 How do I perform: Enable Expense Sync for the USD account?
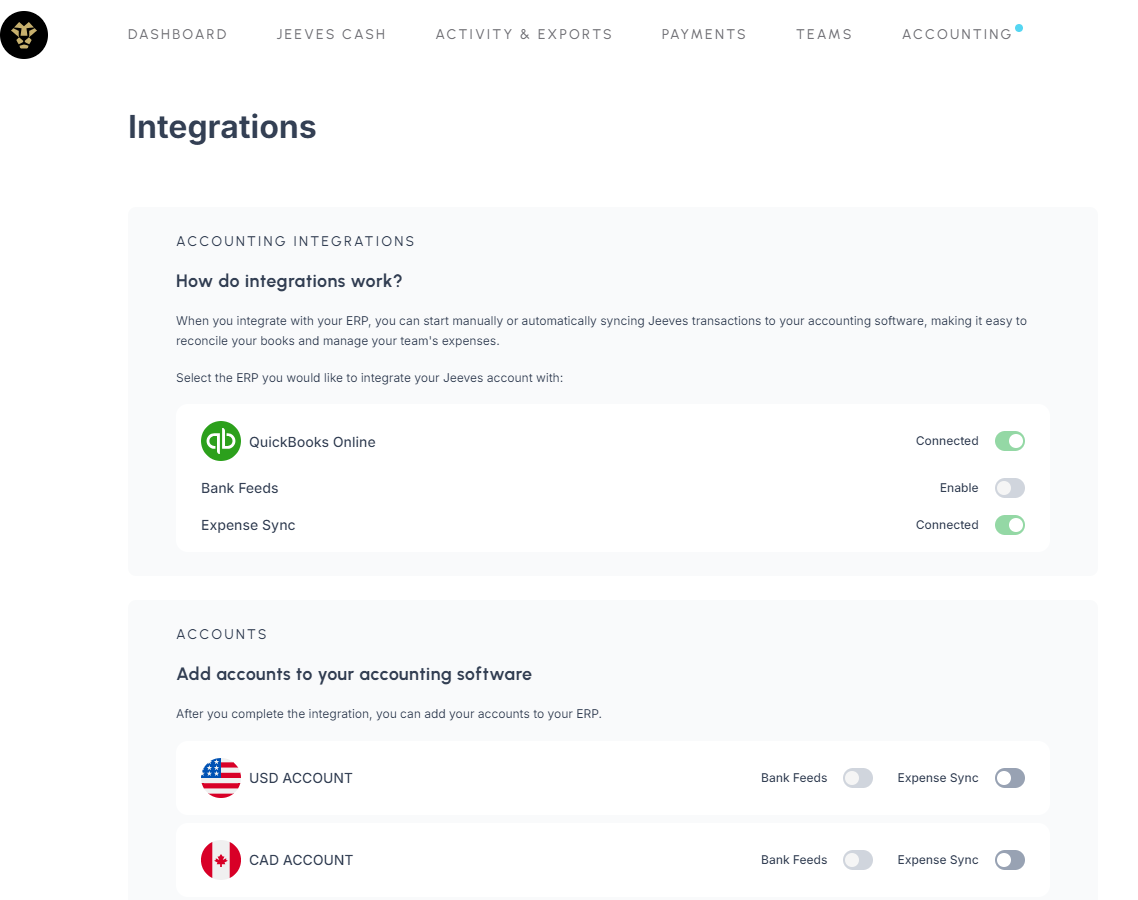1009,777
